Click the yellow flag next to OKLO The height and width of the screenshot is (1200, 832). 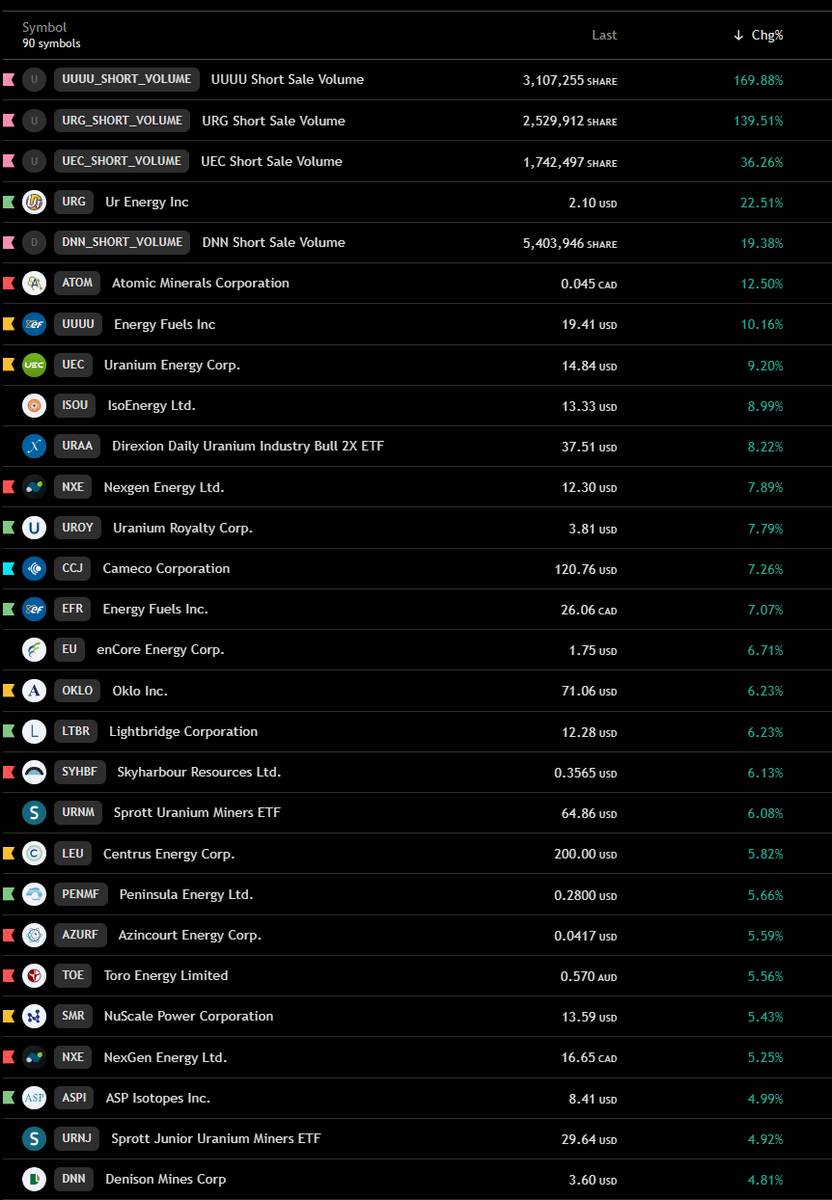pyautogui.click(x=8, y=691)
